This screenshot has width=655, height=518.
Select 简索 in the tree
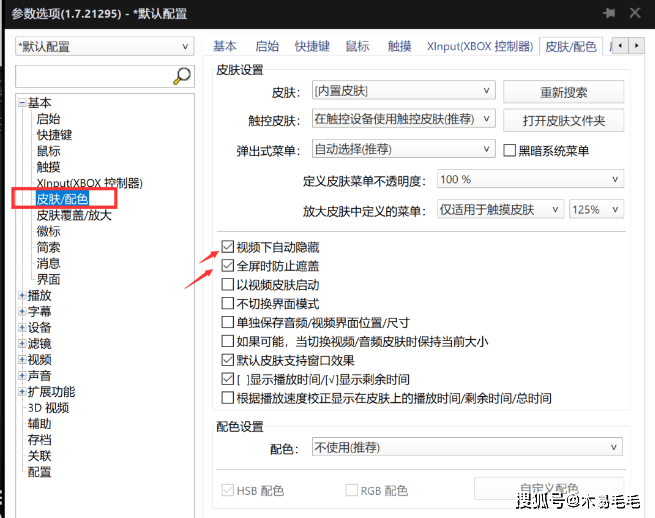coord(48,247)
